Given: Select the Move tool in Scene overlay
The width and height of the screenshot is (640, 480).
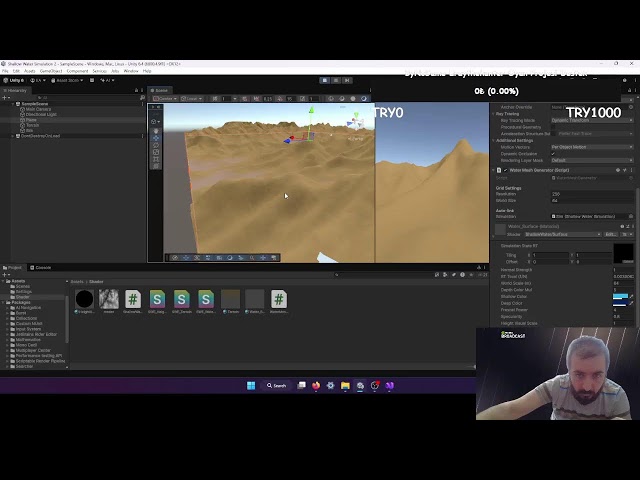Looking at the screenshot, I should 156,138.
